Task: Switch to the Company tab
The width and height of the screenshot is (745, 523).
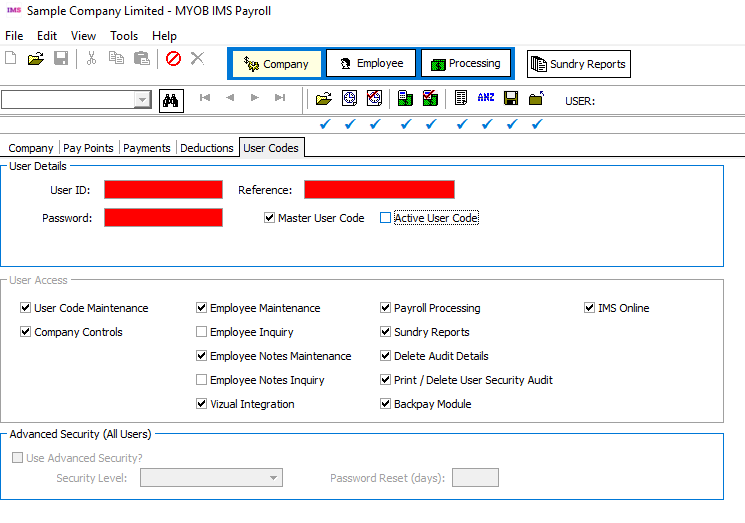Action: [x=31, y=148]
